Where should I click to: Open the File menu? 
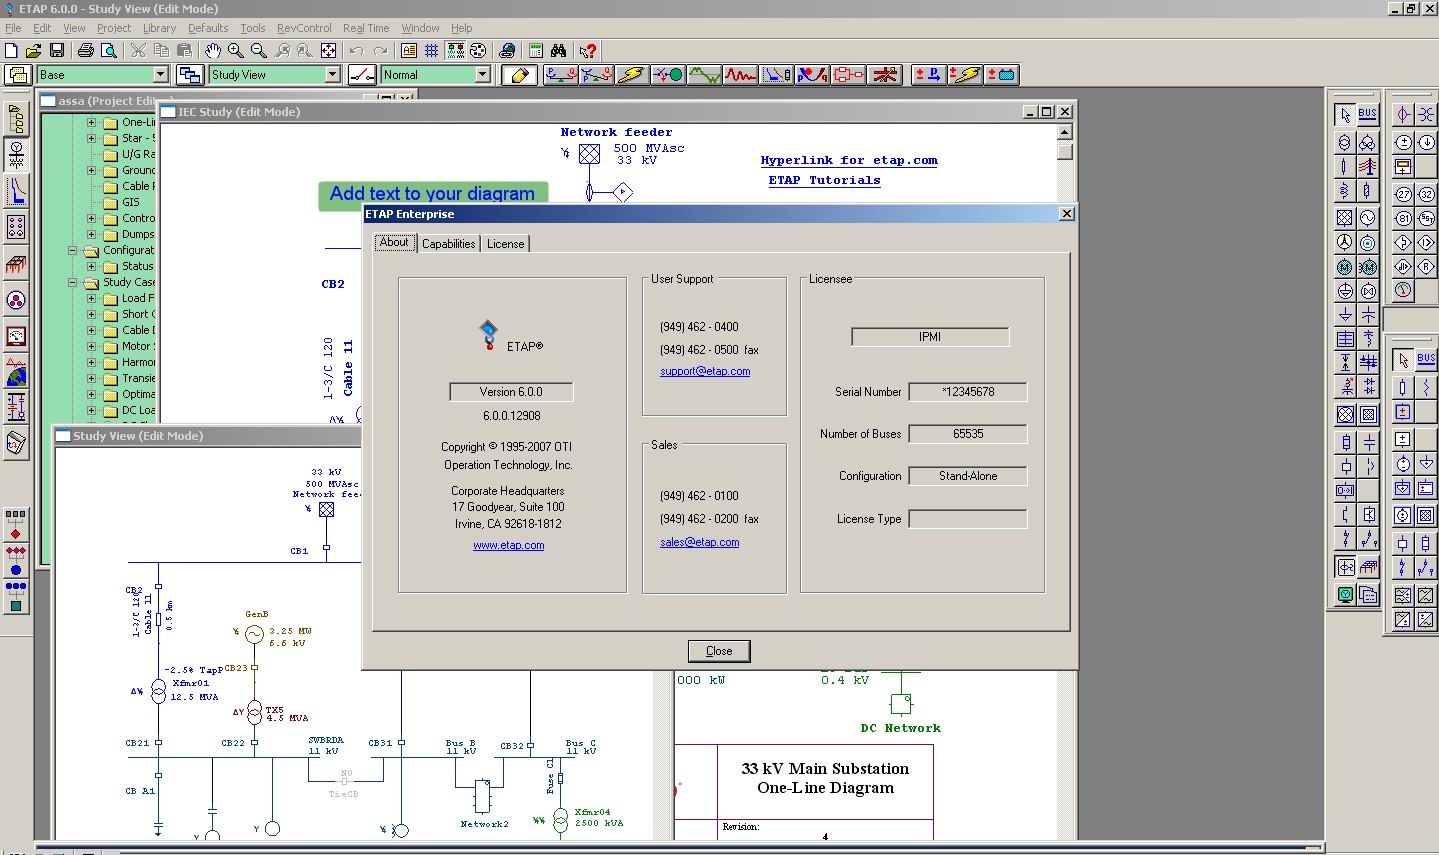(x=13, y=28)
